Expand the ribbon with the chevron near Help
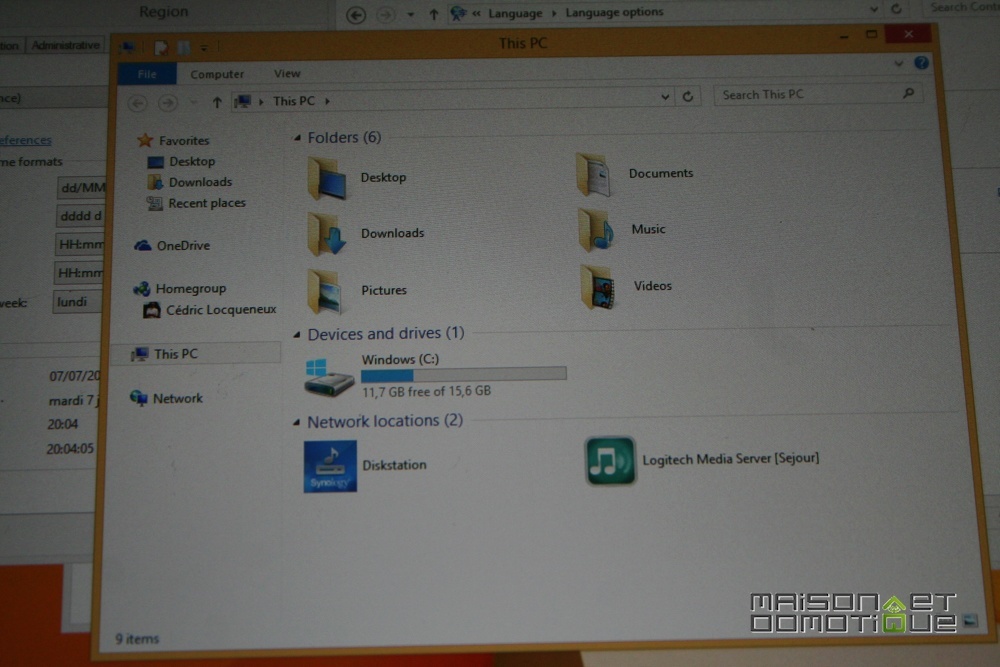Viewport: 1000px width, 667px height. coord(899,64)
